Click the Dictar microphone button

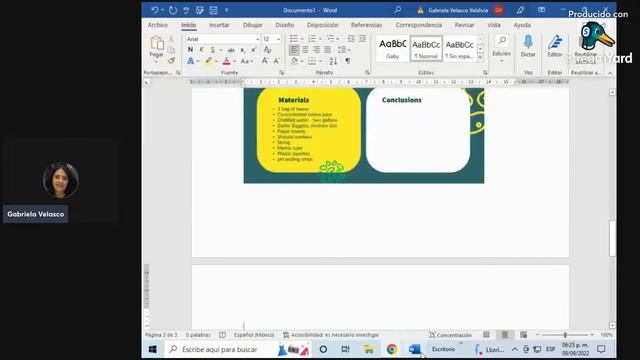pos(528,46)
